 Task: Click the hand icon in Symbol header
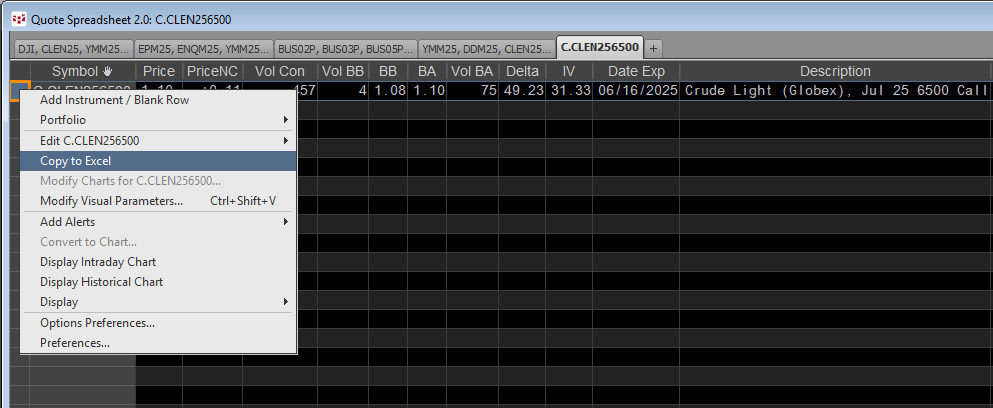[x=108, y=72]
